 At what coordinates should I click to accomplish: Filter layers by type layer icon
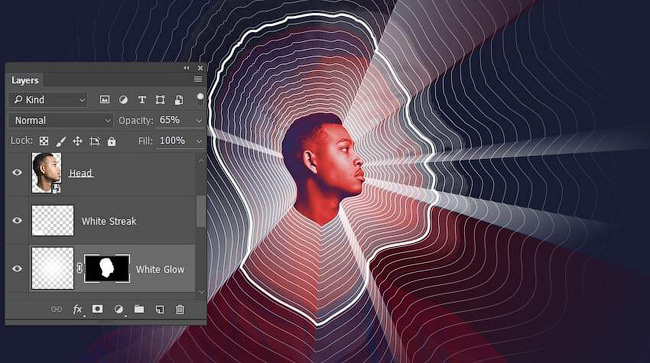(142, 99)
